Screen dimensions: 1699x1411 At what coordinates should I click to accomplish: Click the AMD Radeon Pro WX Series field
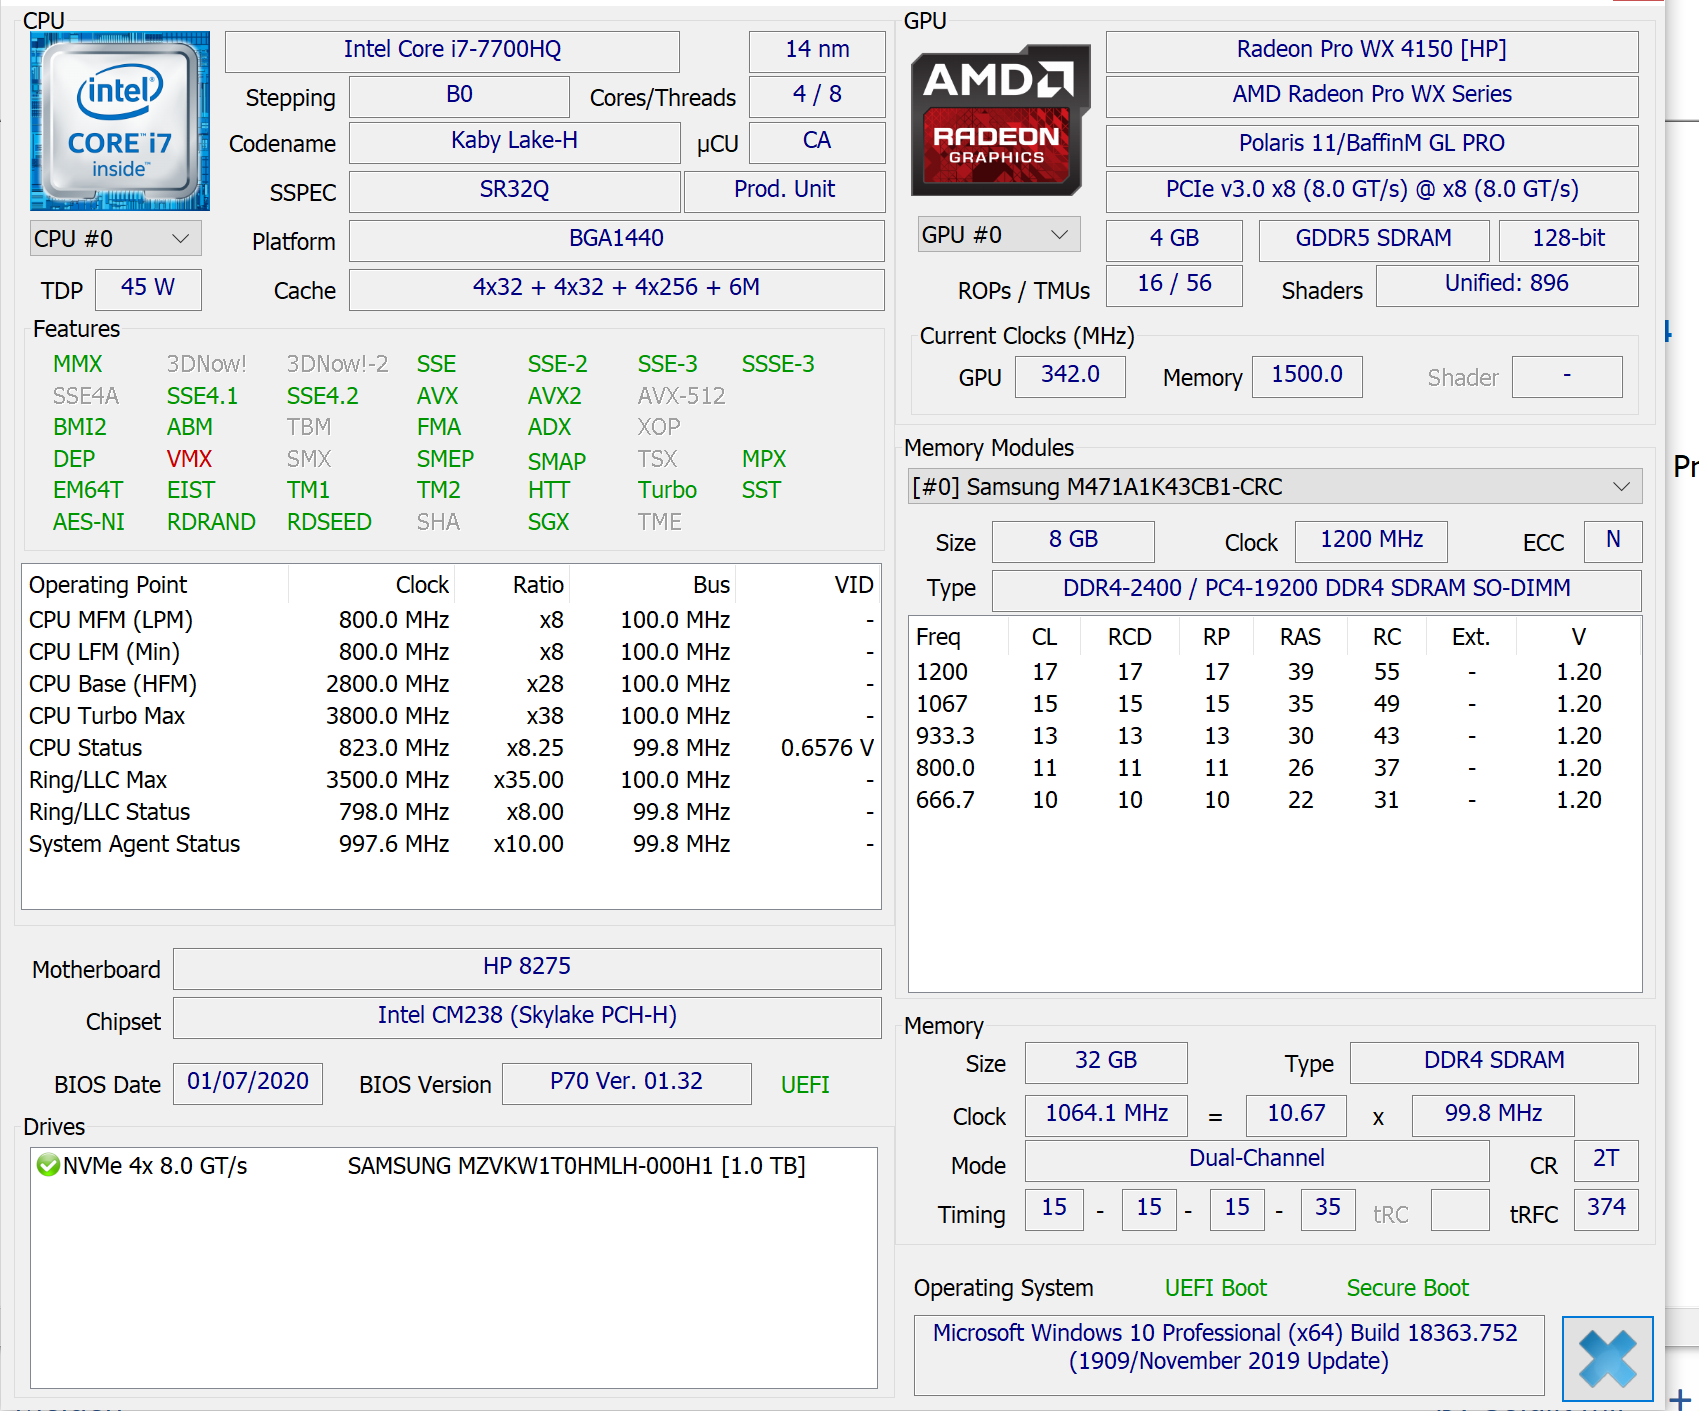pyautogui.click(x=1371, y=95)
